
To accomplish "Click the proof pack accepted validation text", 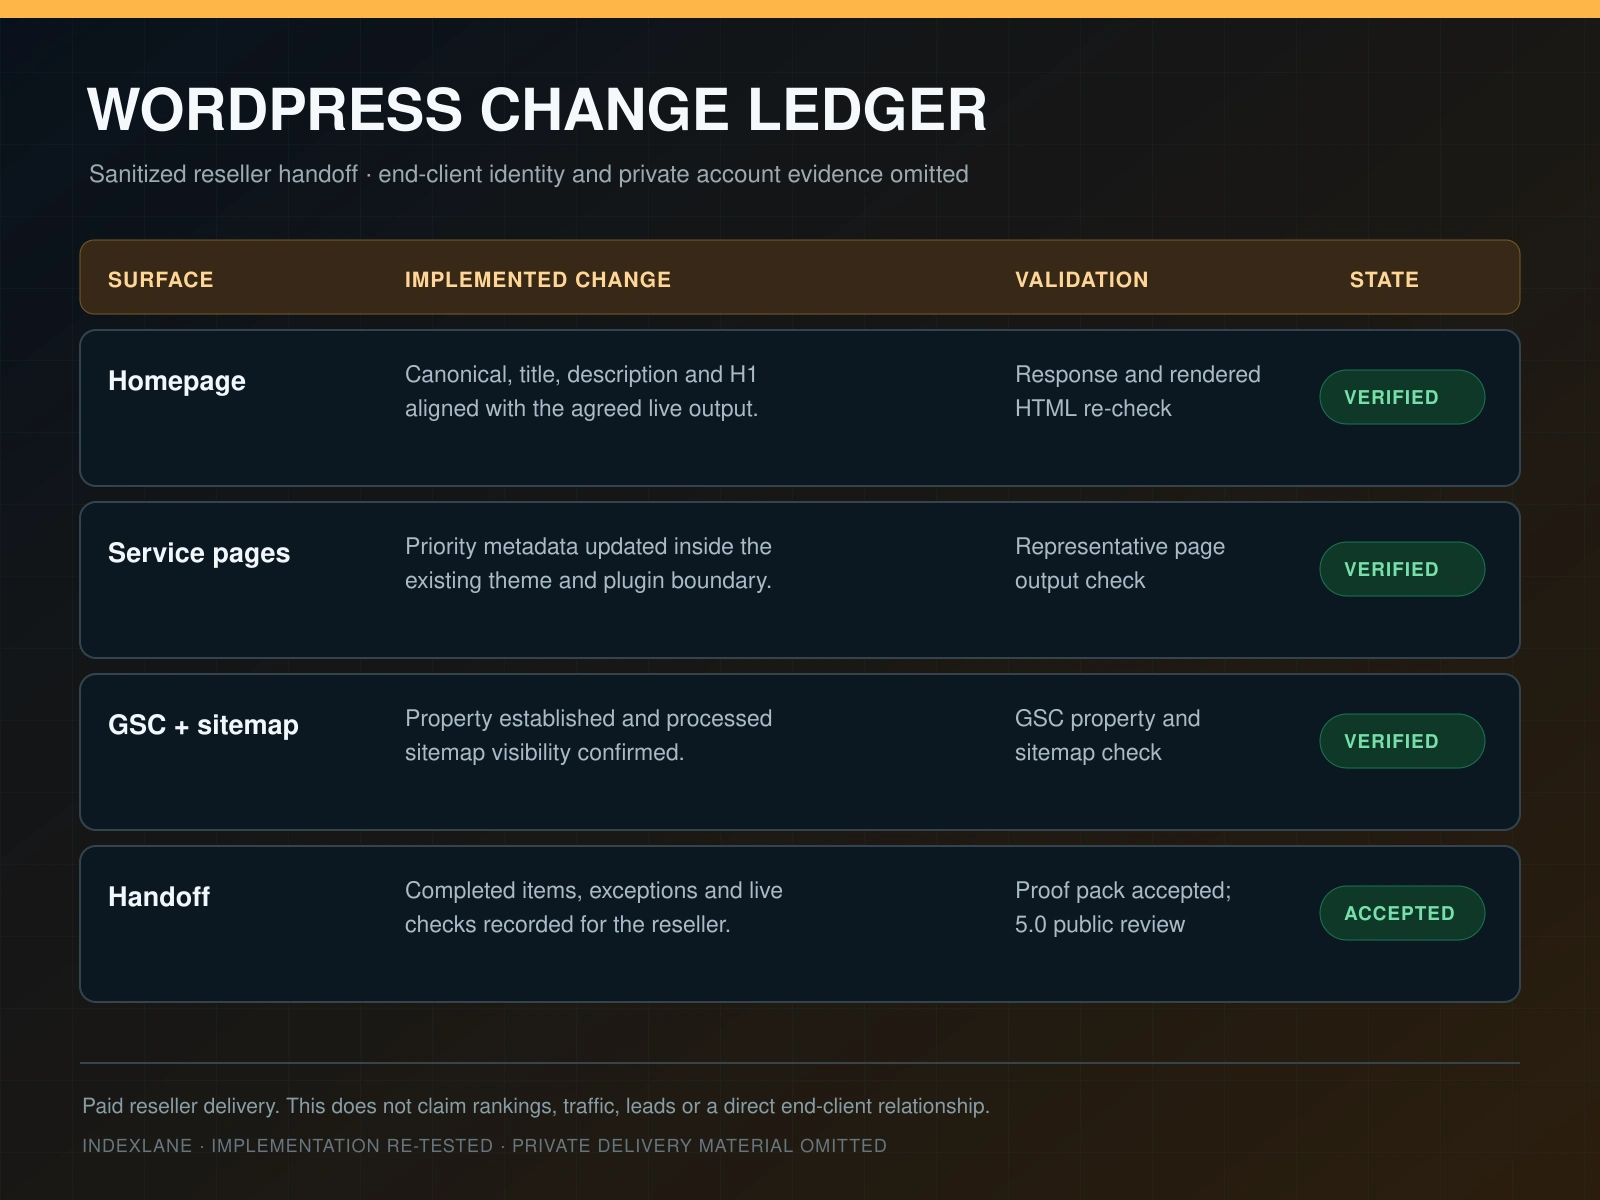I will [1123, 907].
